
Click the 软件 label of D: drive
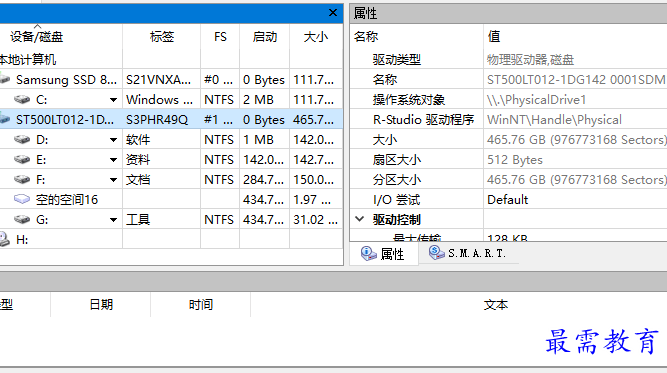[138, 140]
